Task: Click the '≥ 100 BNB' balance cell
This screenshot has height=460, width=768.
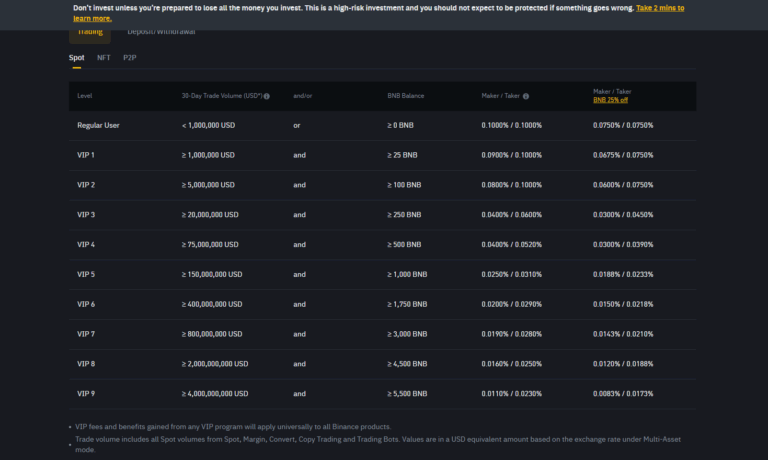Action: [x=404, y=185]
